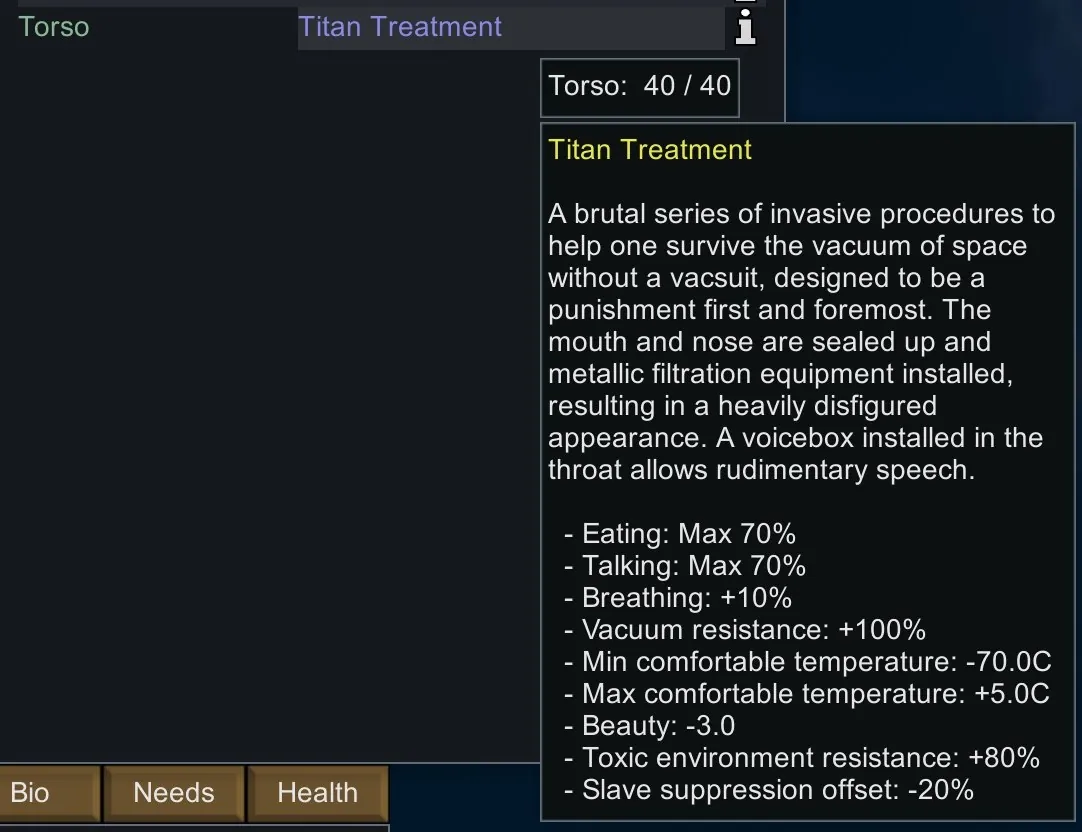Open the Bio tab
The image size is (1082, 832).
(30, 793)
